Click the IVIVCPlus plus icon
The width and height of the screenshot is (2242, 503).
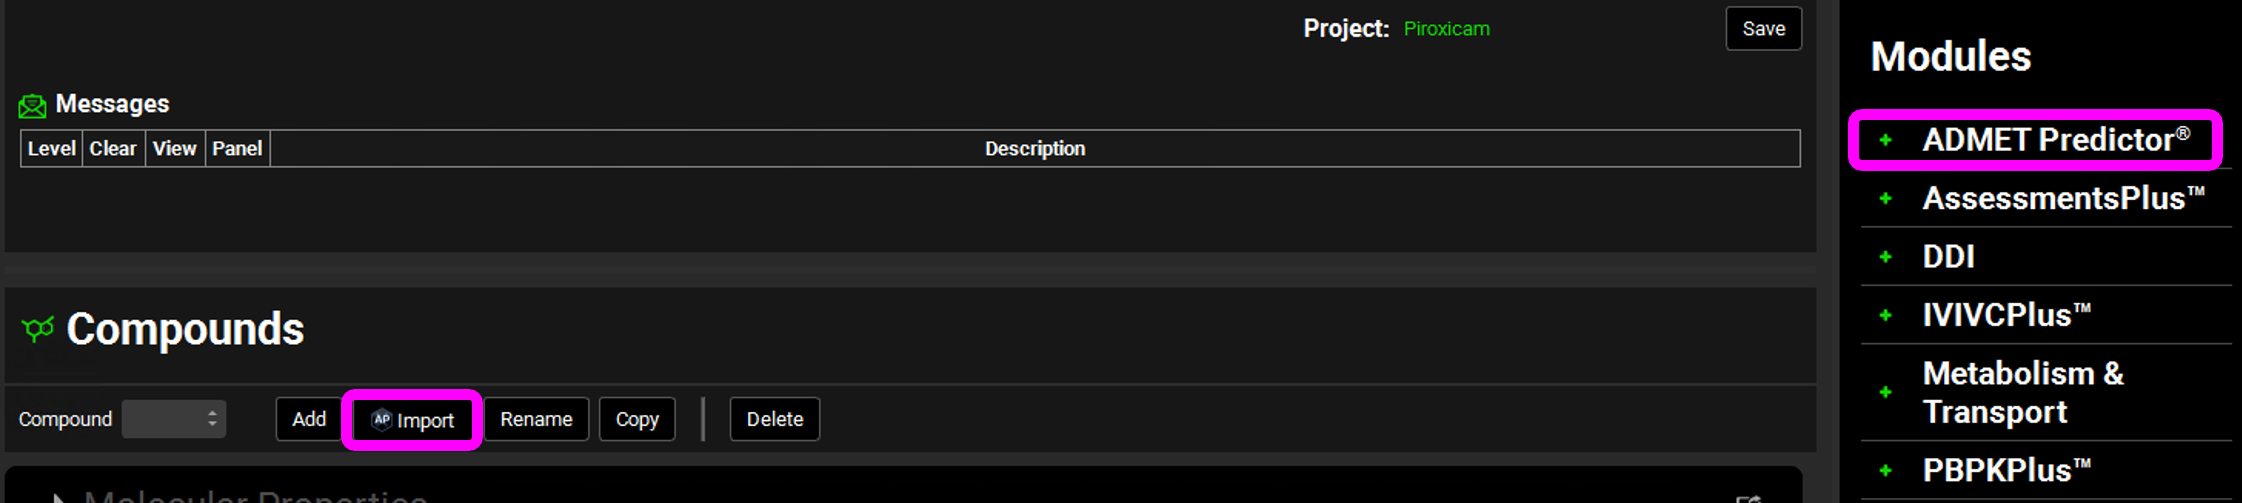1885,315
